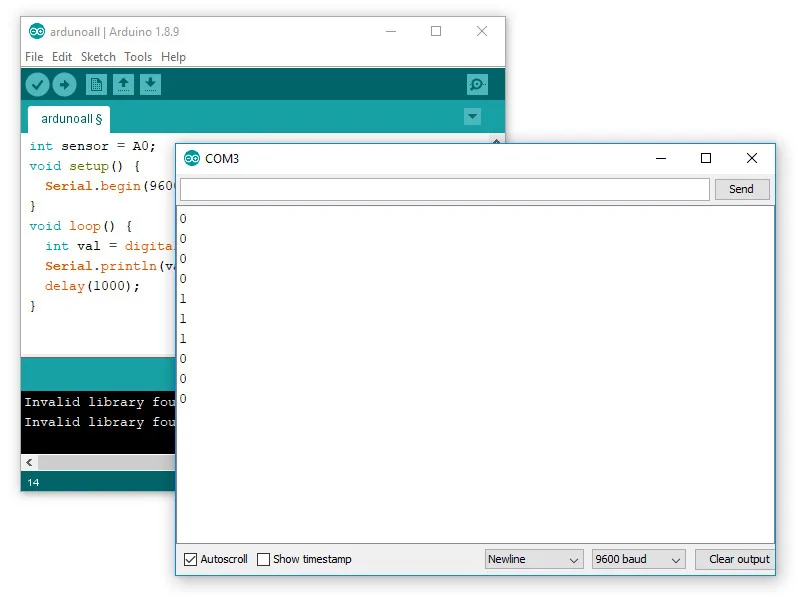Save sketch with the Save icon

click(150, 84)
